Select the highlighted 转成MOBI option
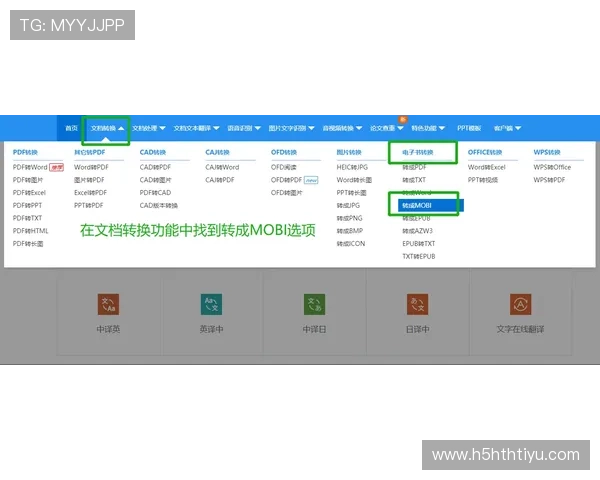Image resolution: width=600 pixels, height=480 pixels. pos(430,206)
